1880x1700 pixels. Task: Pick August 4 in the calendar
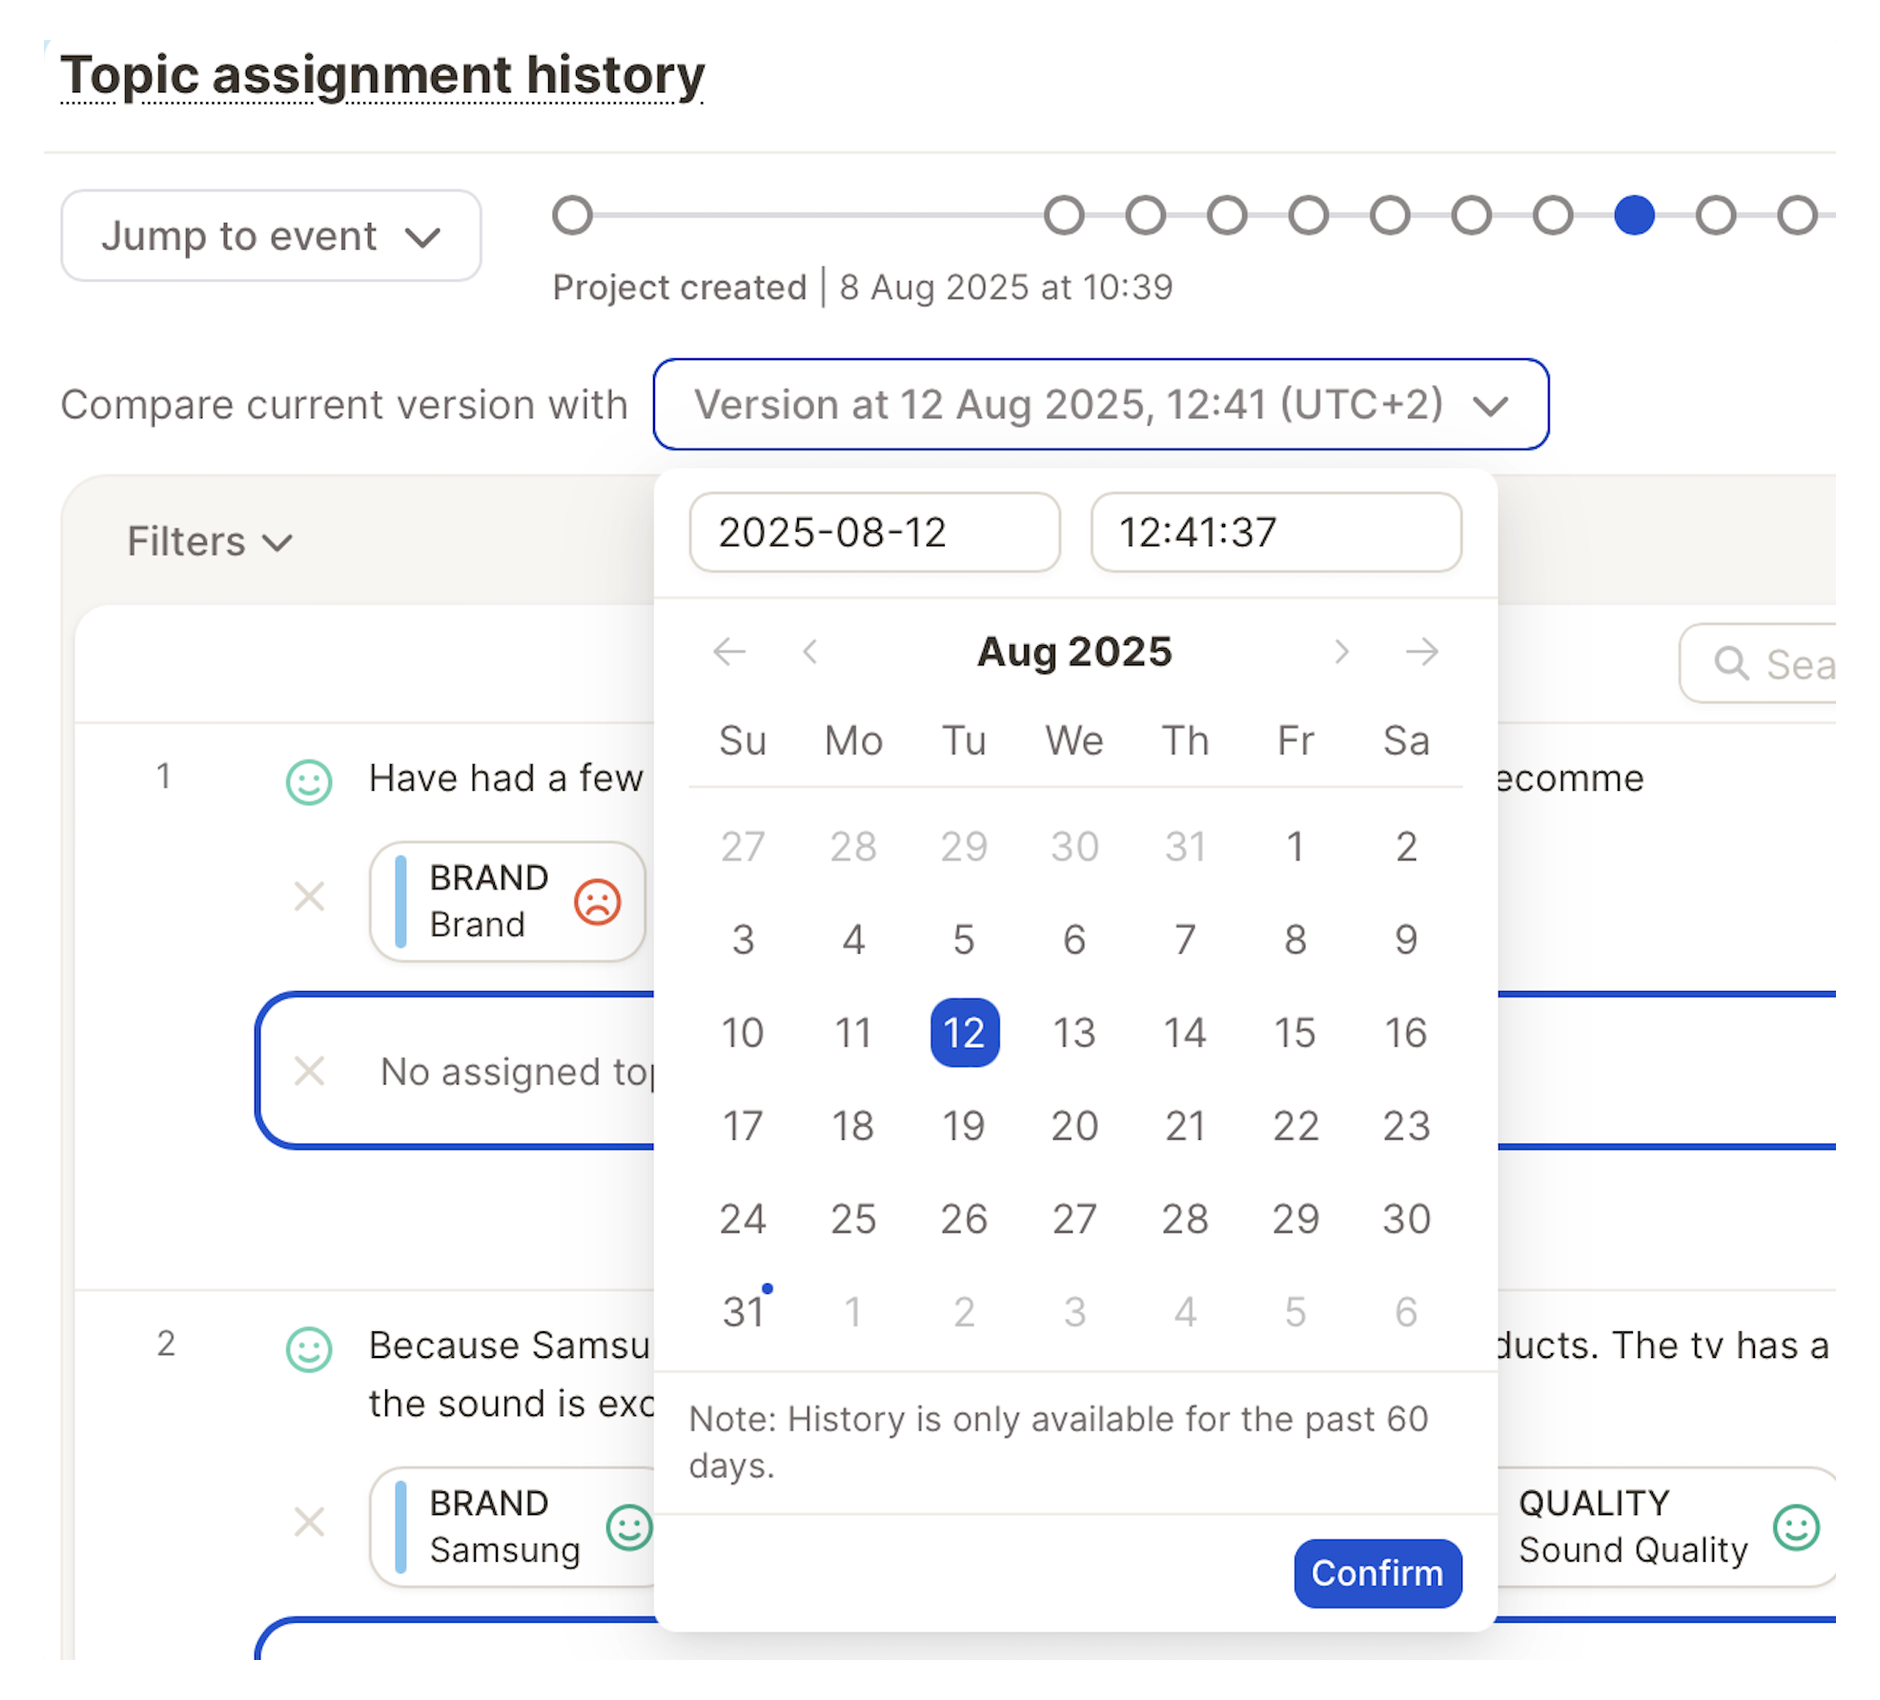click(x=853, y=939)
